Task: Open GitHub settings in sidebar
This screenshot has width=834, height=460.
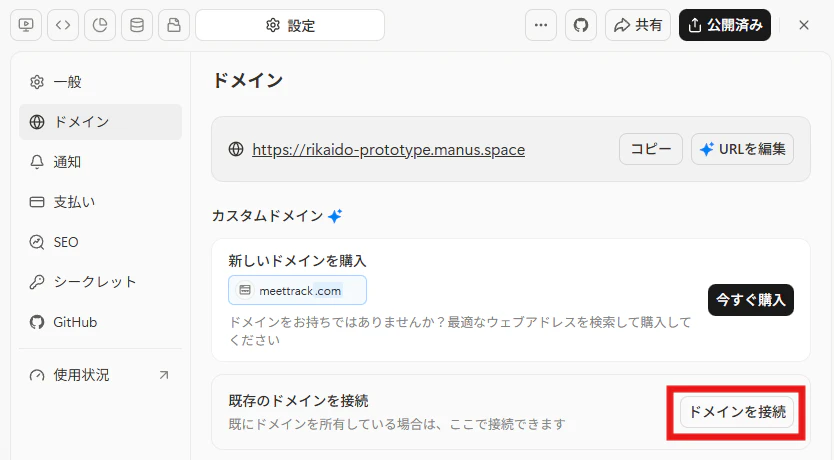Action: pyautogui.click(x=101, y=322)
